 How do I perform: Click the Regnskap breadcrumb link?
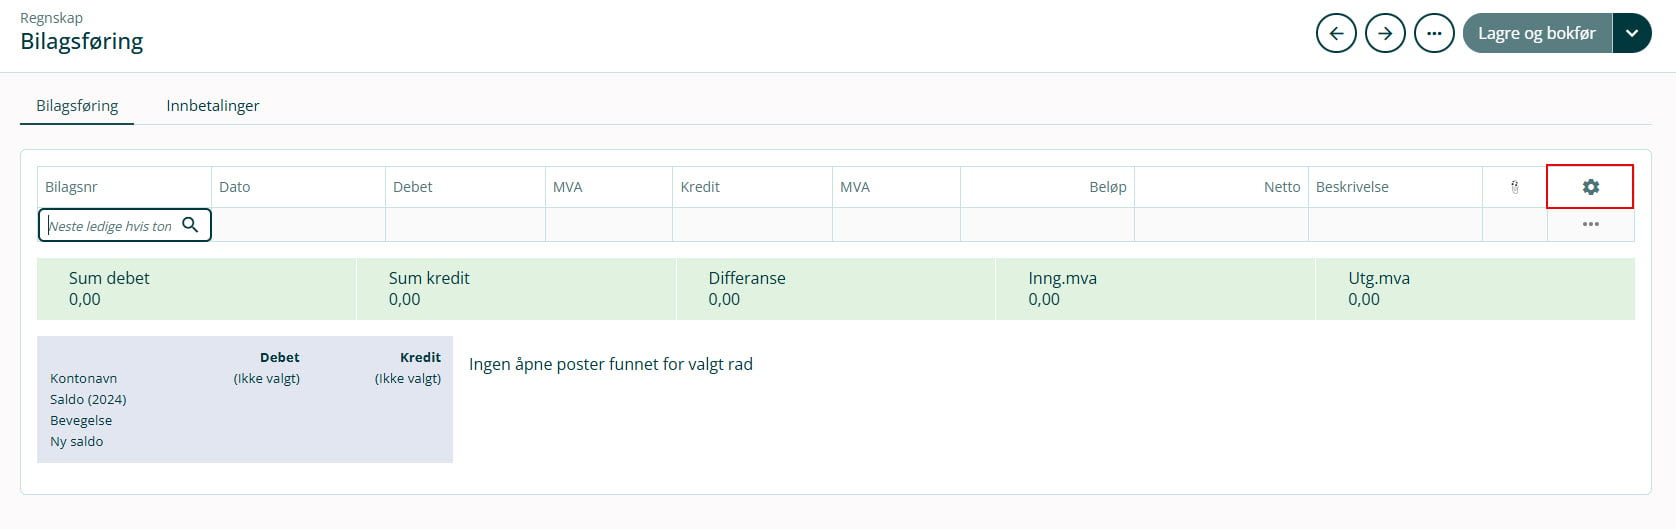[x=51, y=17]
